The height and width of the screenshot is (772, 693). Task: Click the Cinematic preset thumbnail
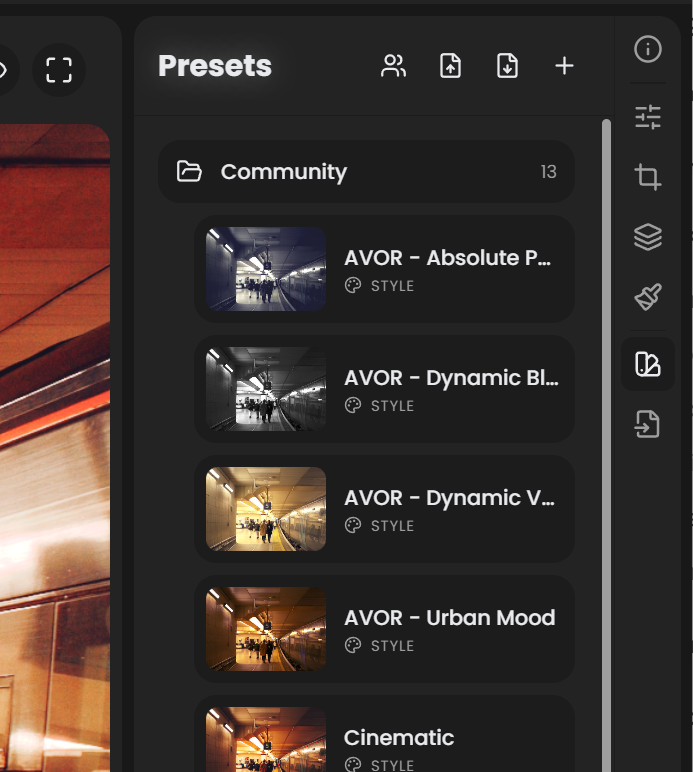click(266, 740)
